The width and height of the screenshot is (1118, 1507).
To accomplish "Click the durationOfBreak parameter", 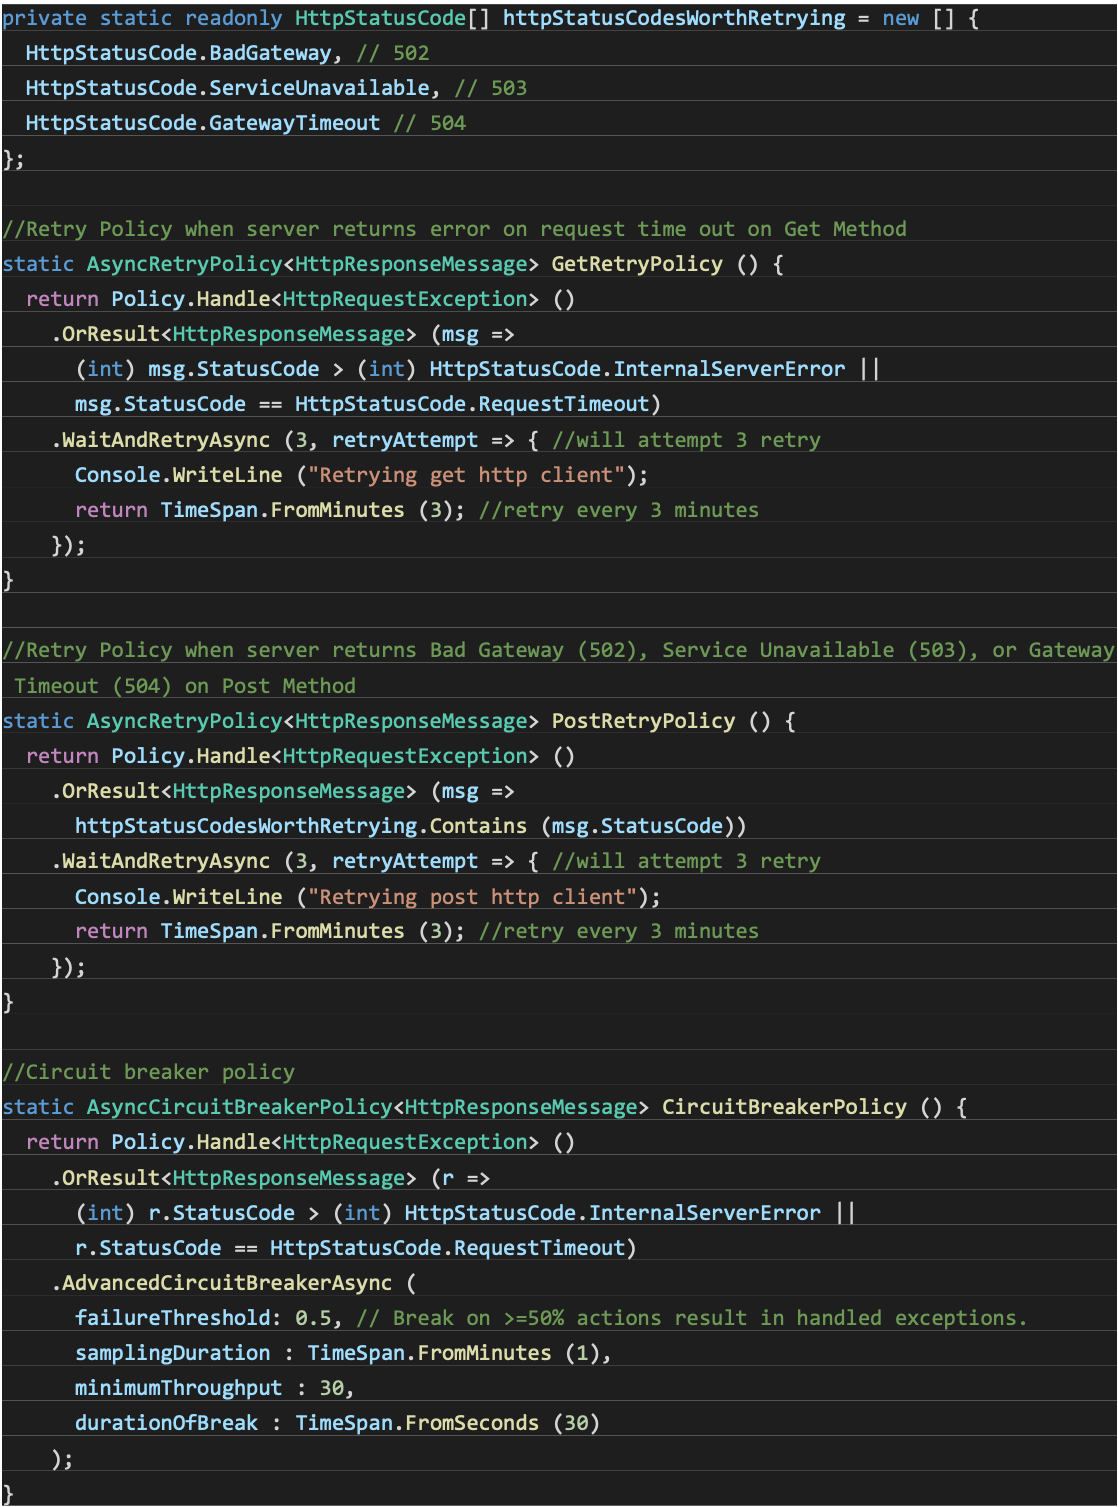I will [x=166, y=1423].
